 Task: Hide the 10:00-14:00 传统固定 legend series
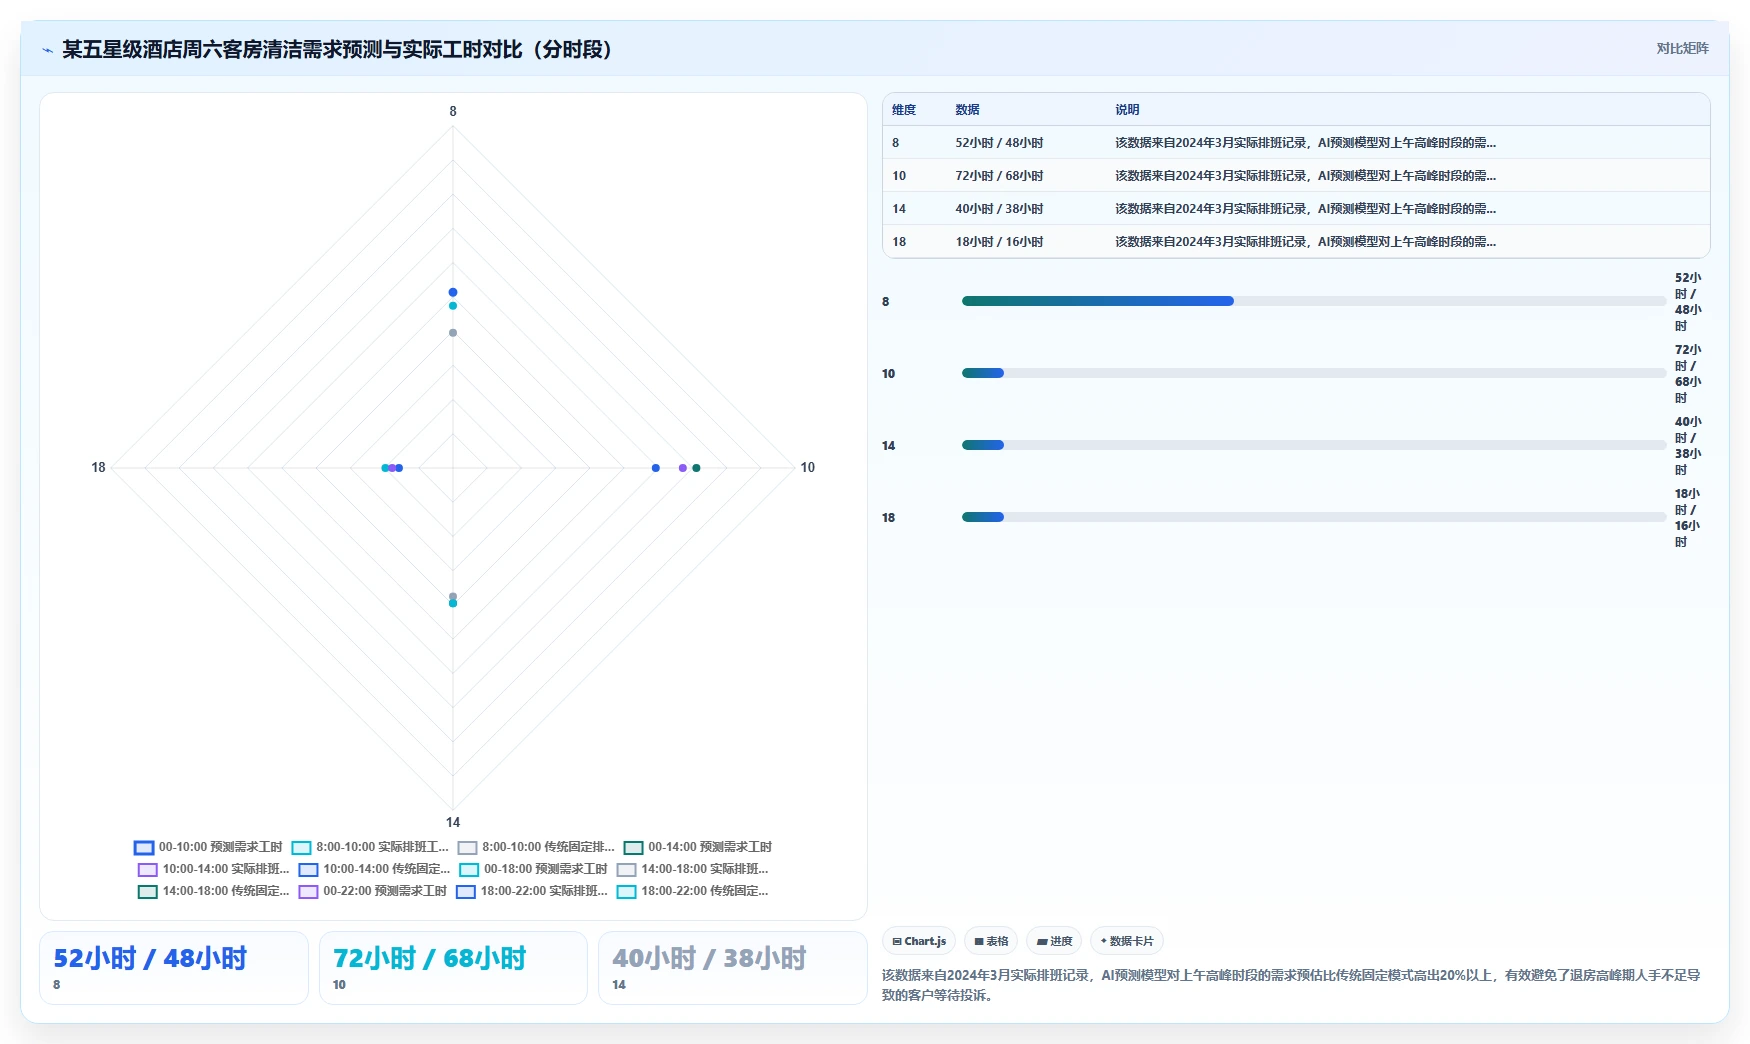374,869
